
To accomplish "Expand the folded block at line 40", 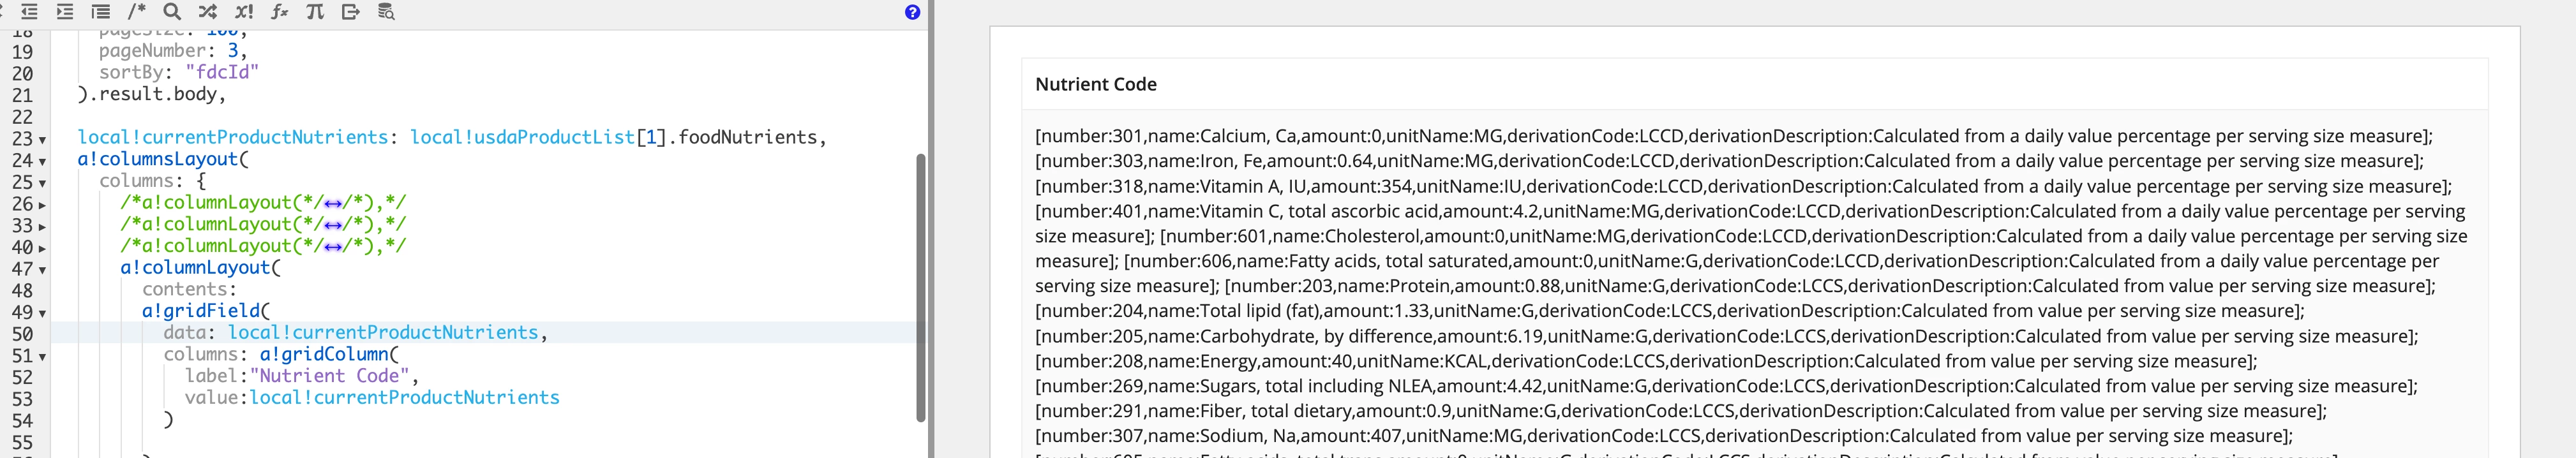I will pos(42,248).
